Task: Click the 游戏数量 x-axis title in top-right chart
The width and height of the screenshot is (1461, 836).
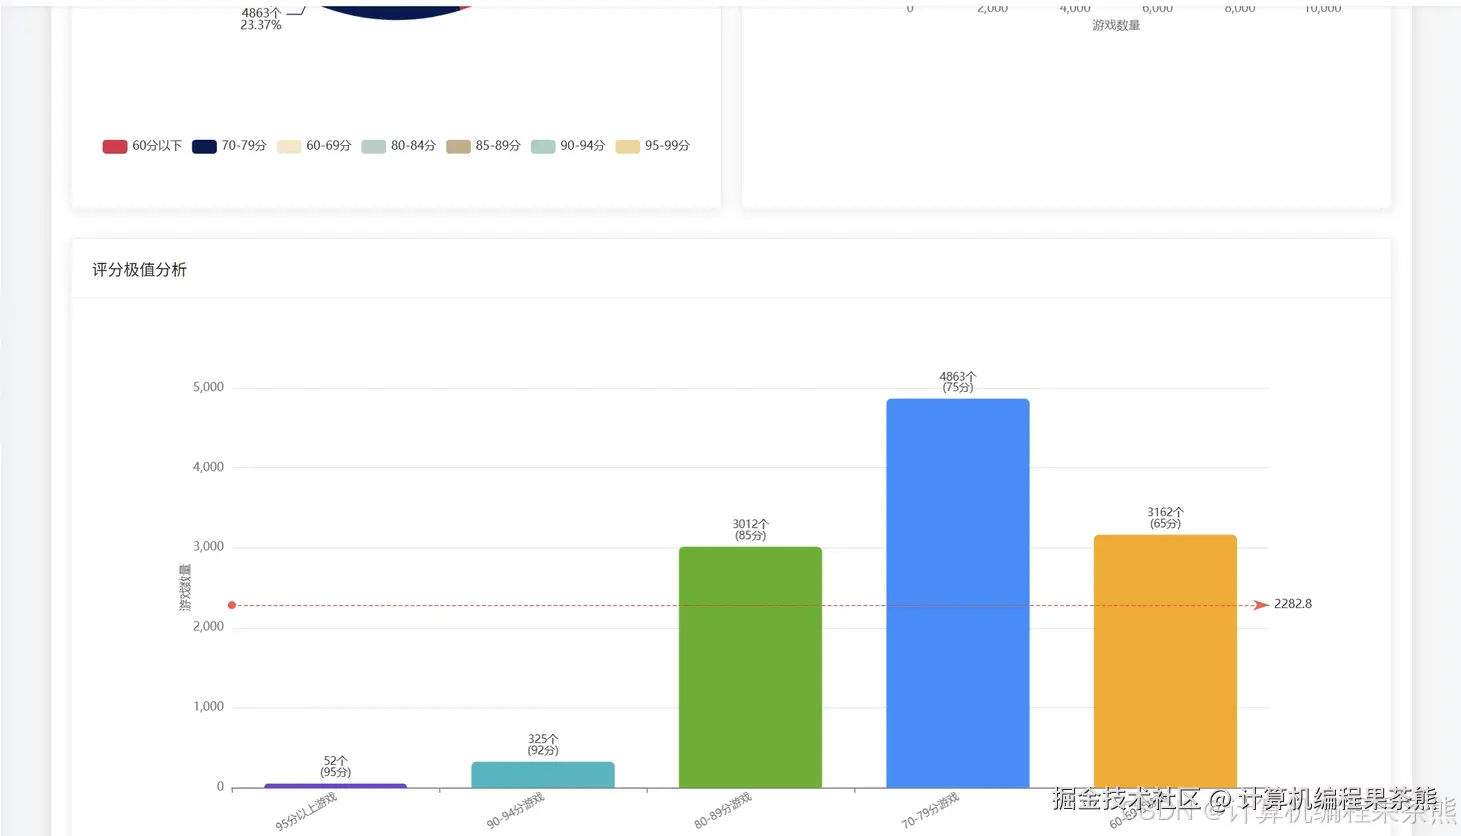Action: [1116, 25]
